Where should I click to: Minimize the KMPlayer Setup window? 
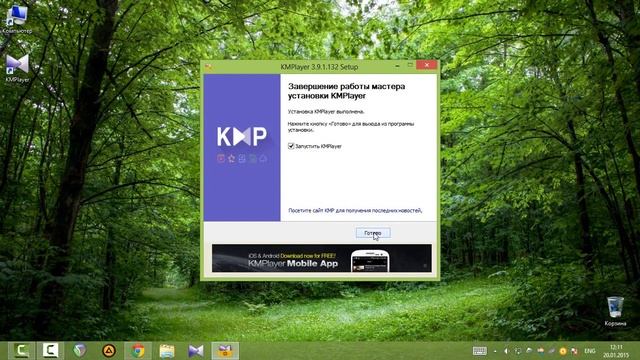point(397,65)
